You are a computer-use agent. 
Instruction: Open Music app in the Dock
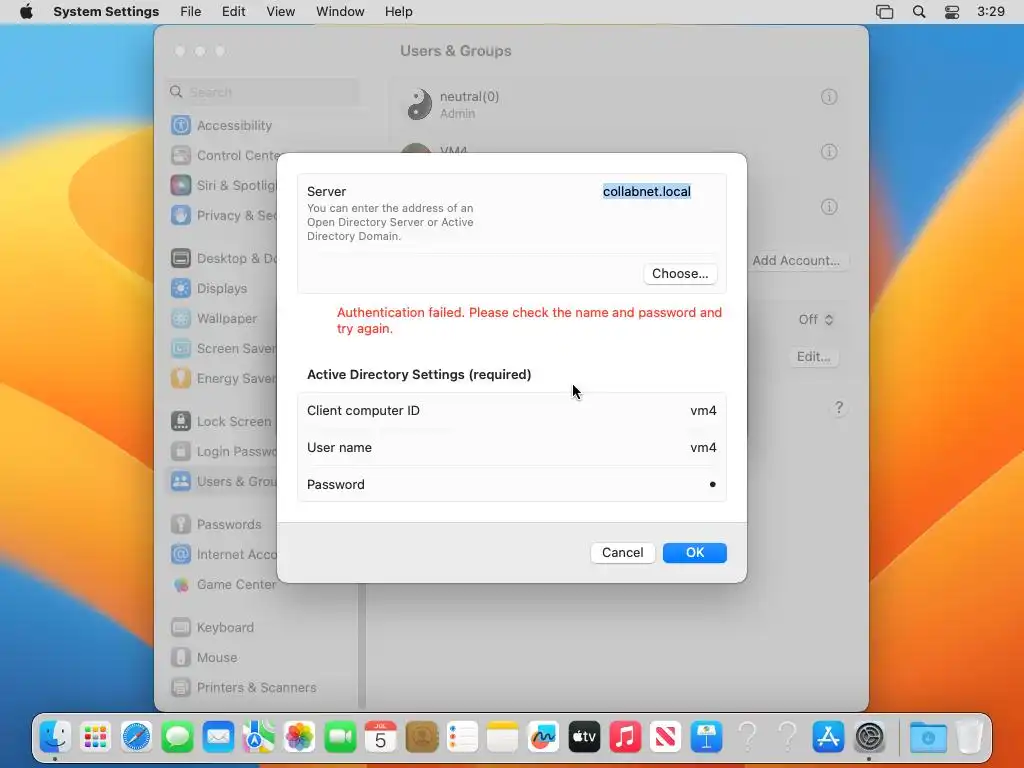point(625,737)
